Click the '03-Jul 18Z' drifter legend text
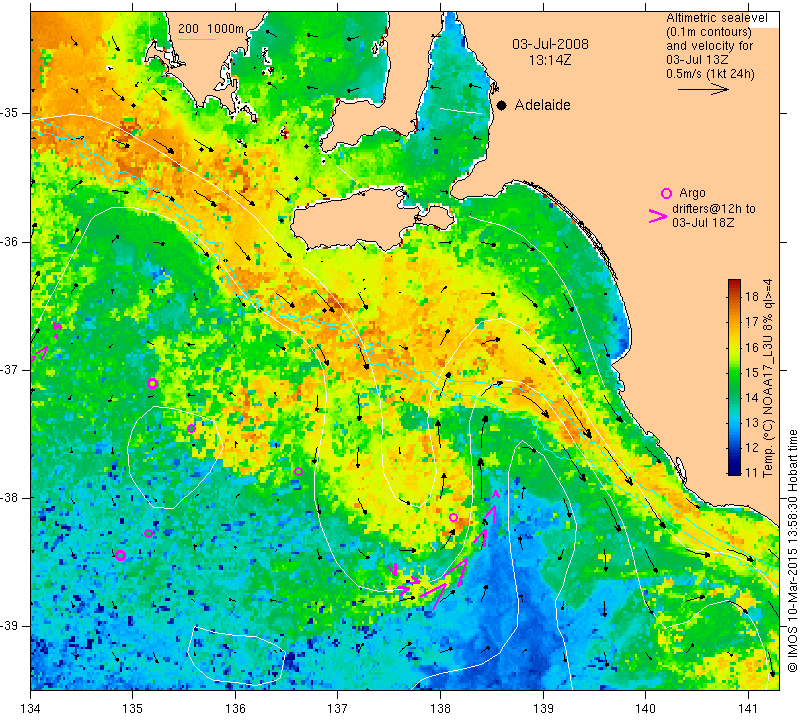Screen dimensions: 800x720 [x=703, y=222]
